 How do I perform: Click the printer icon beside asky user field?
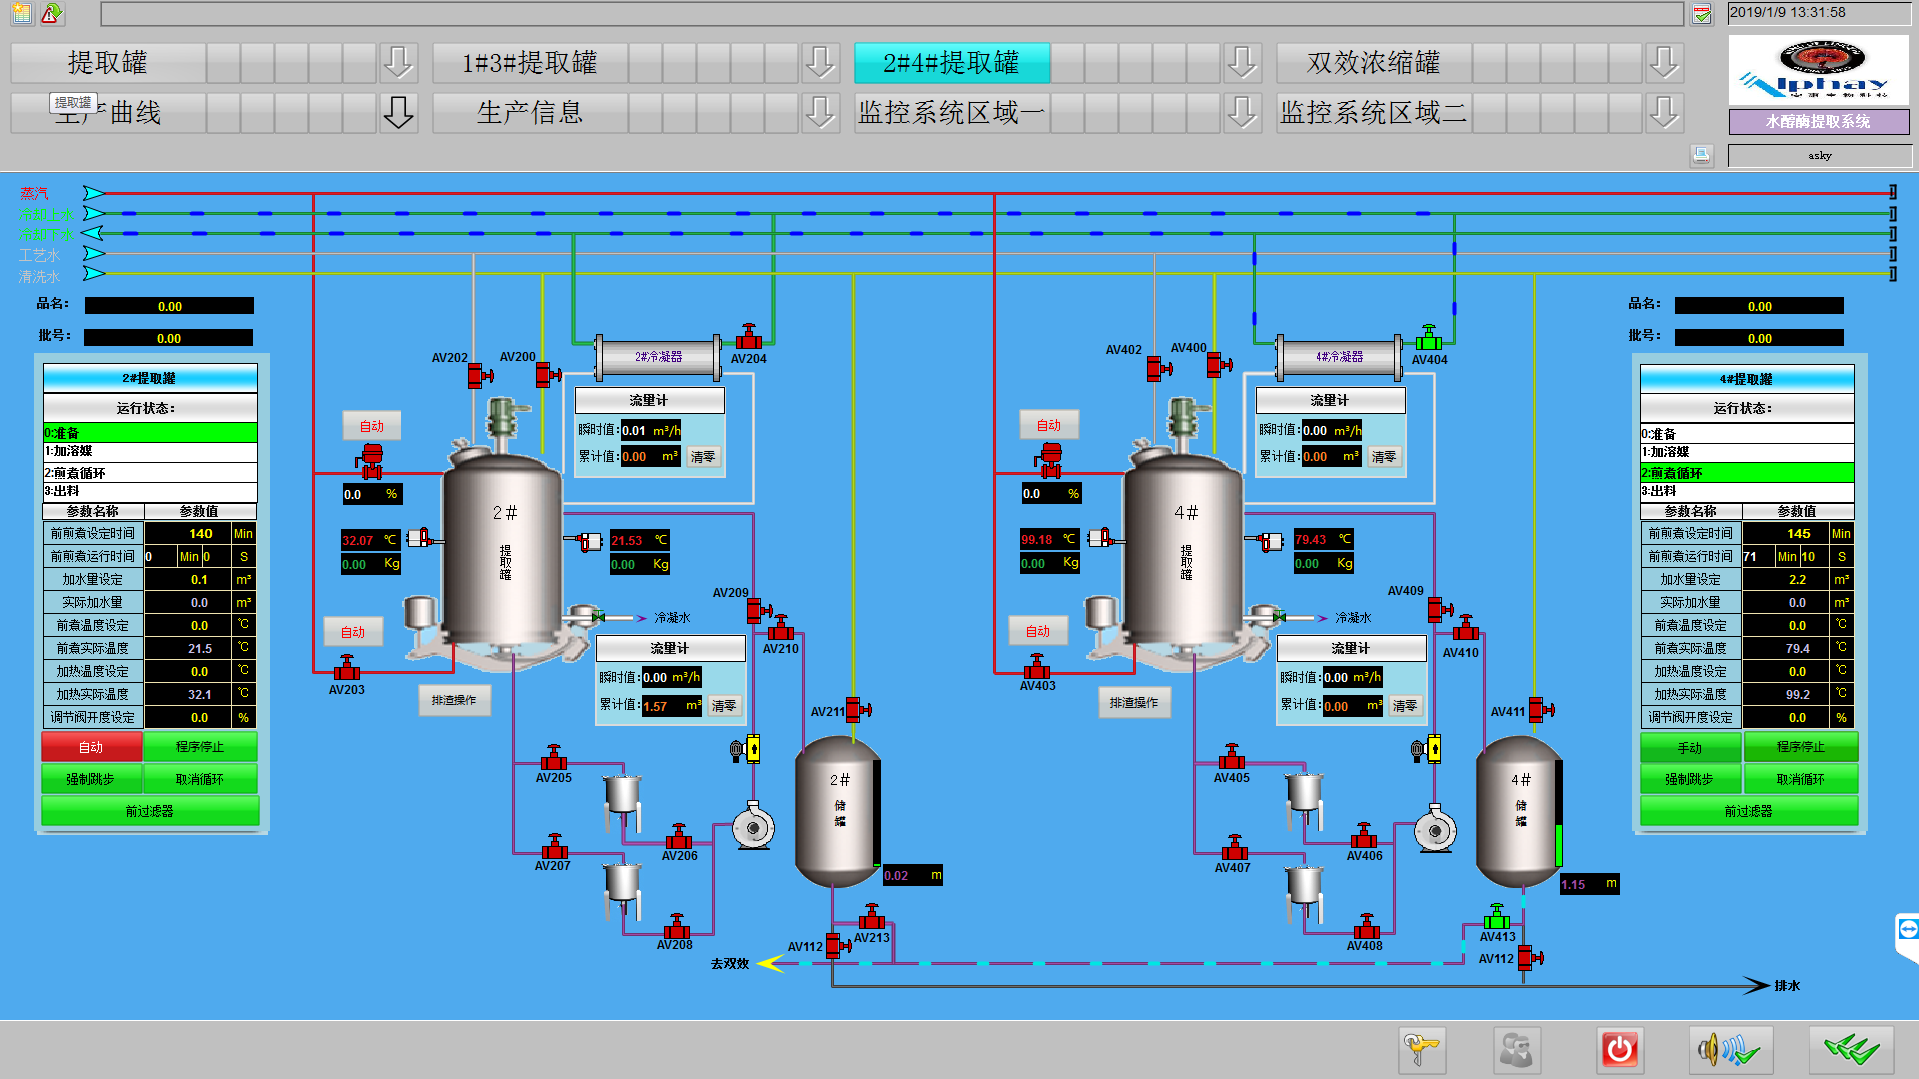(x=1702, y=155)
